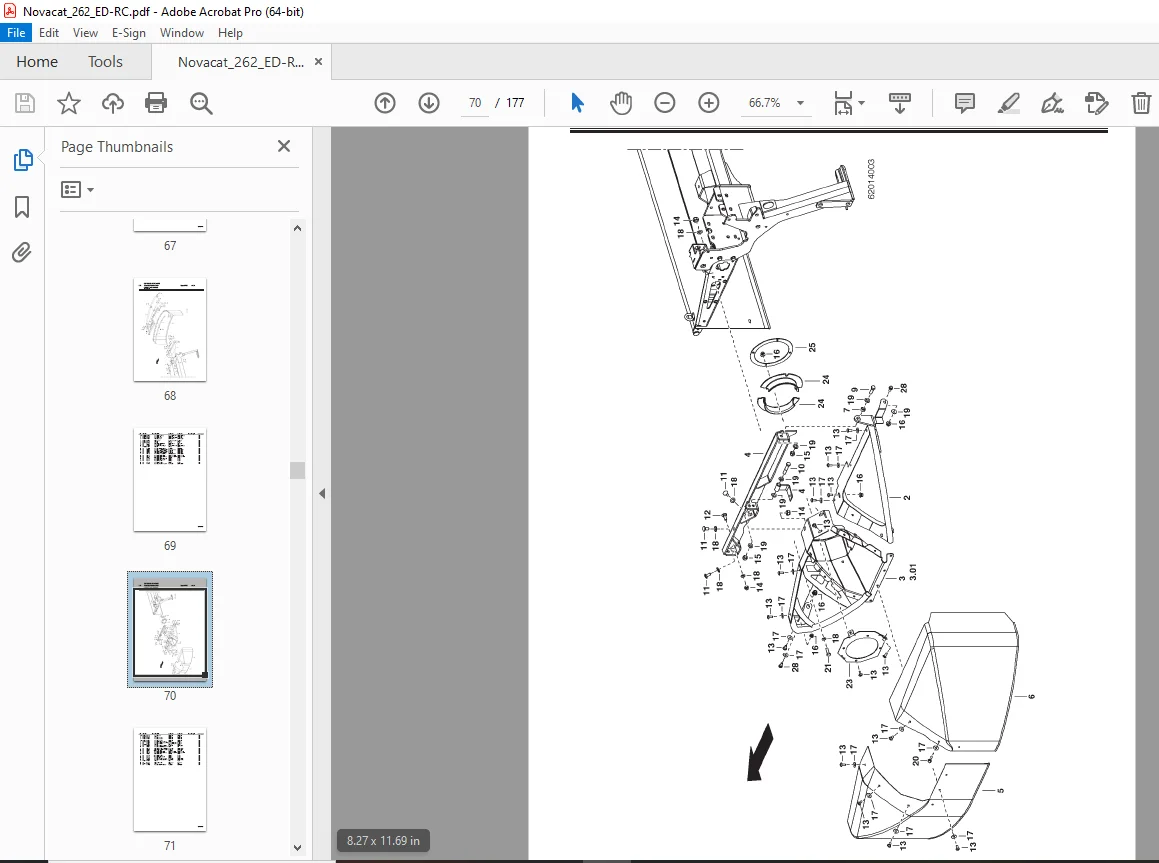Open the View menu

pos(85,33)
